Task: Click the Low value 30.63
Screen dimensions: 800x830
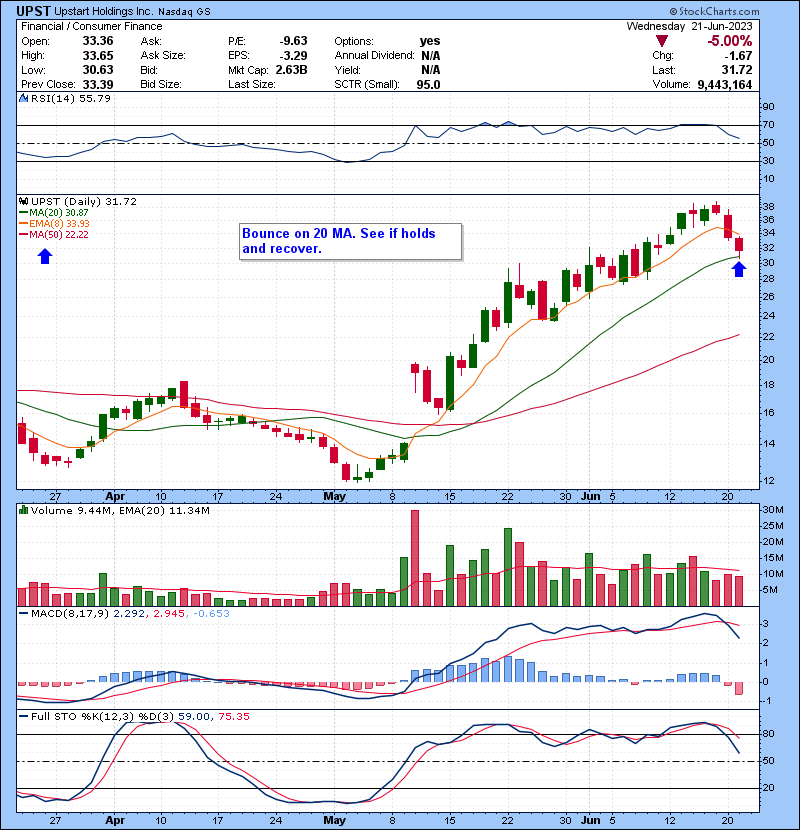Action: click(x=98, y=69)
